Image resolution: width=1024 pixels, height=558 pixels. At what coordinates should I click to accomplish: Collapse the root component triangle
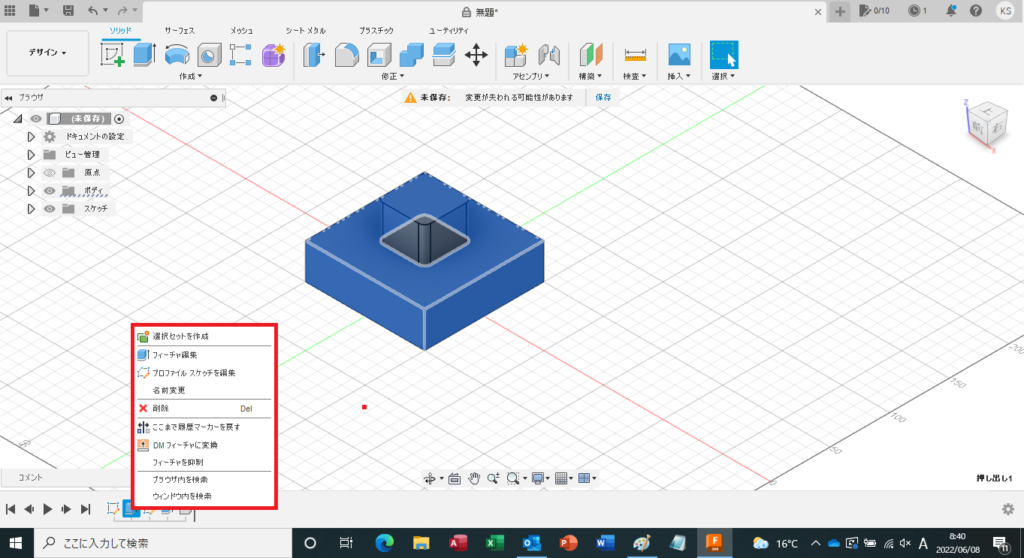click(x=18, y=119)
